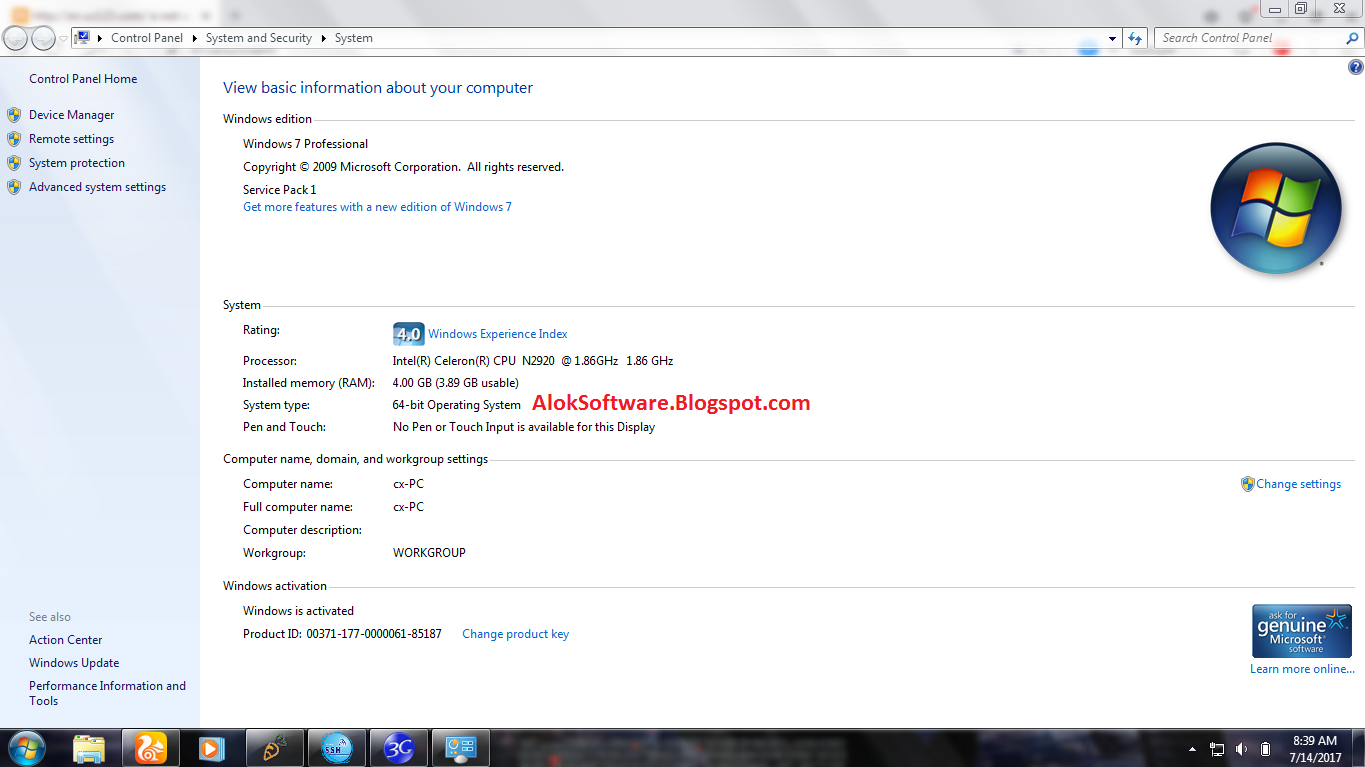Click the System protection shield icon
Image resolution: width=1365 pixels, height=767 pixels.
click(14, 163)
